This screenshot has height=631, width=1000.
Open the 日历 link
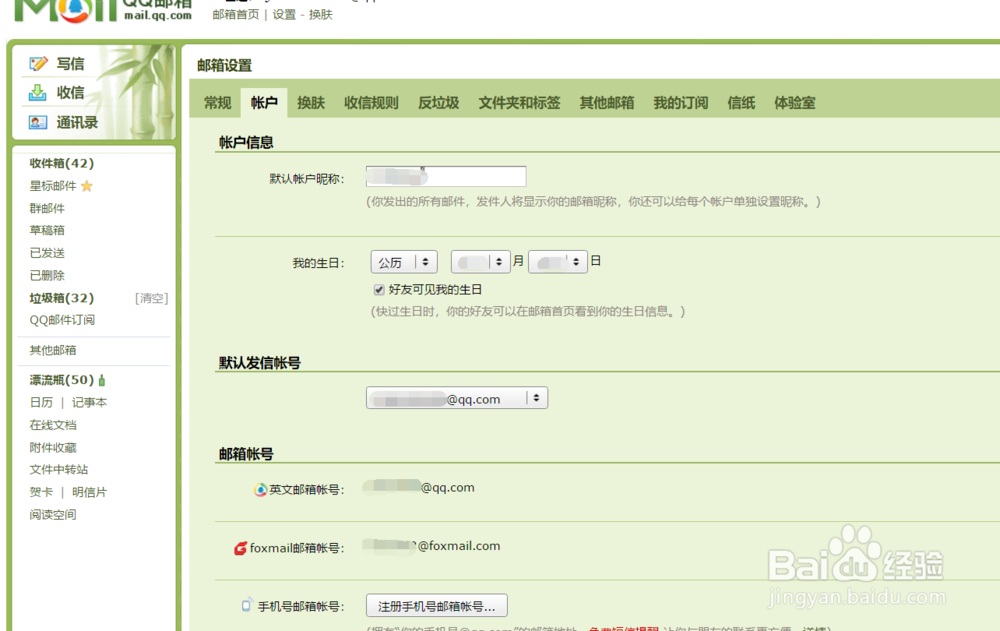(x=41, y=403)
